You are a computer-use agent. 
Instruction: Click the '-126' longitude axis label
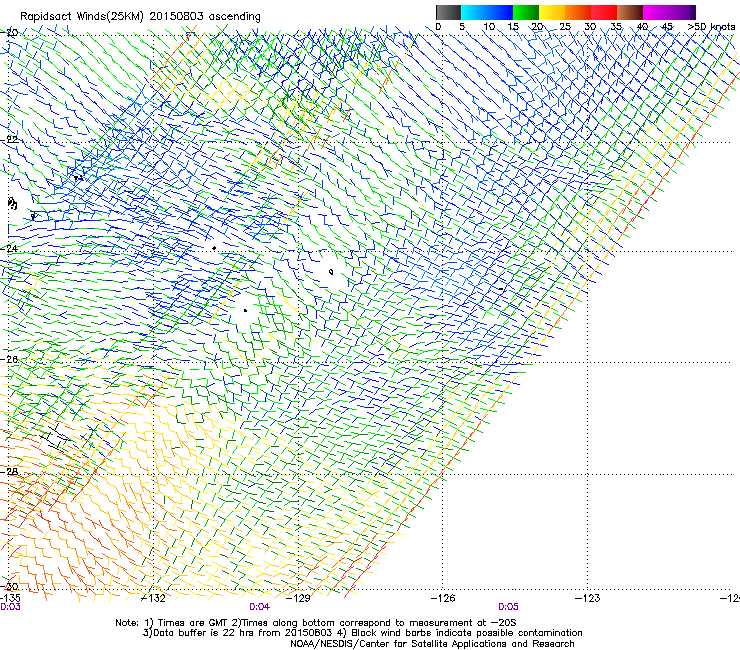tap(443, 598)
